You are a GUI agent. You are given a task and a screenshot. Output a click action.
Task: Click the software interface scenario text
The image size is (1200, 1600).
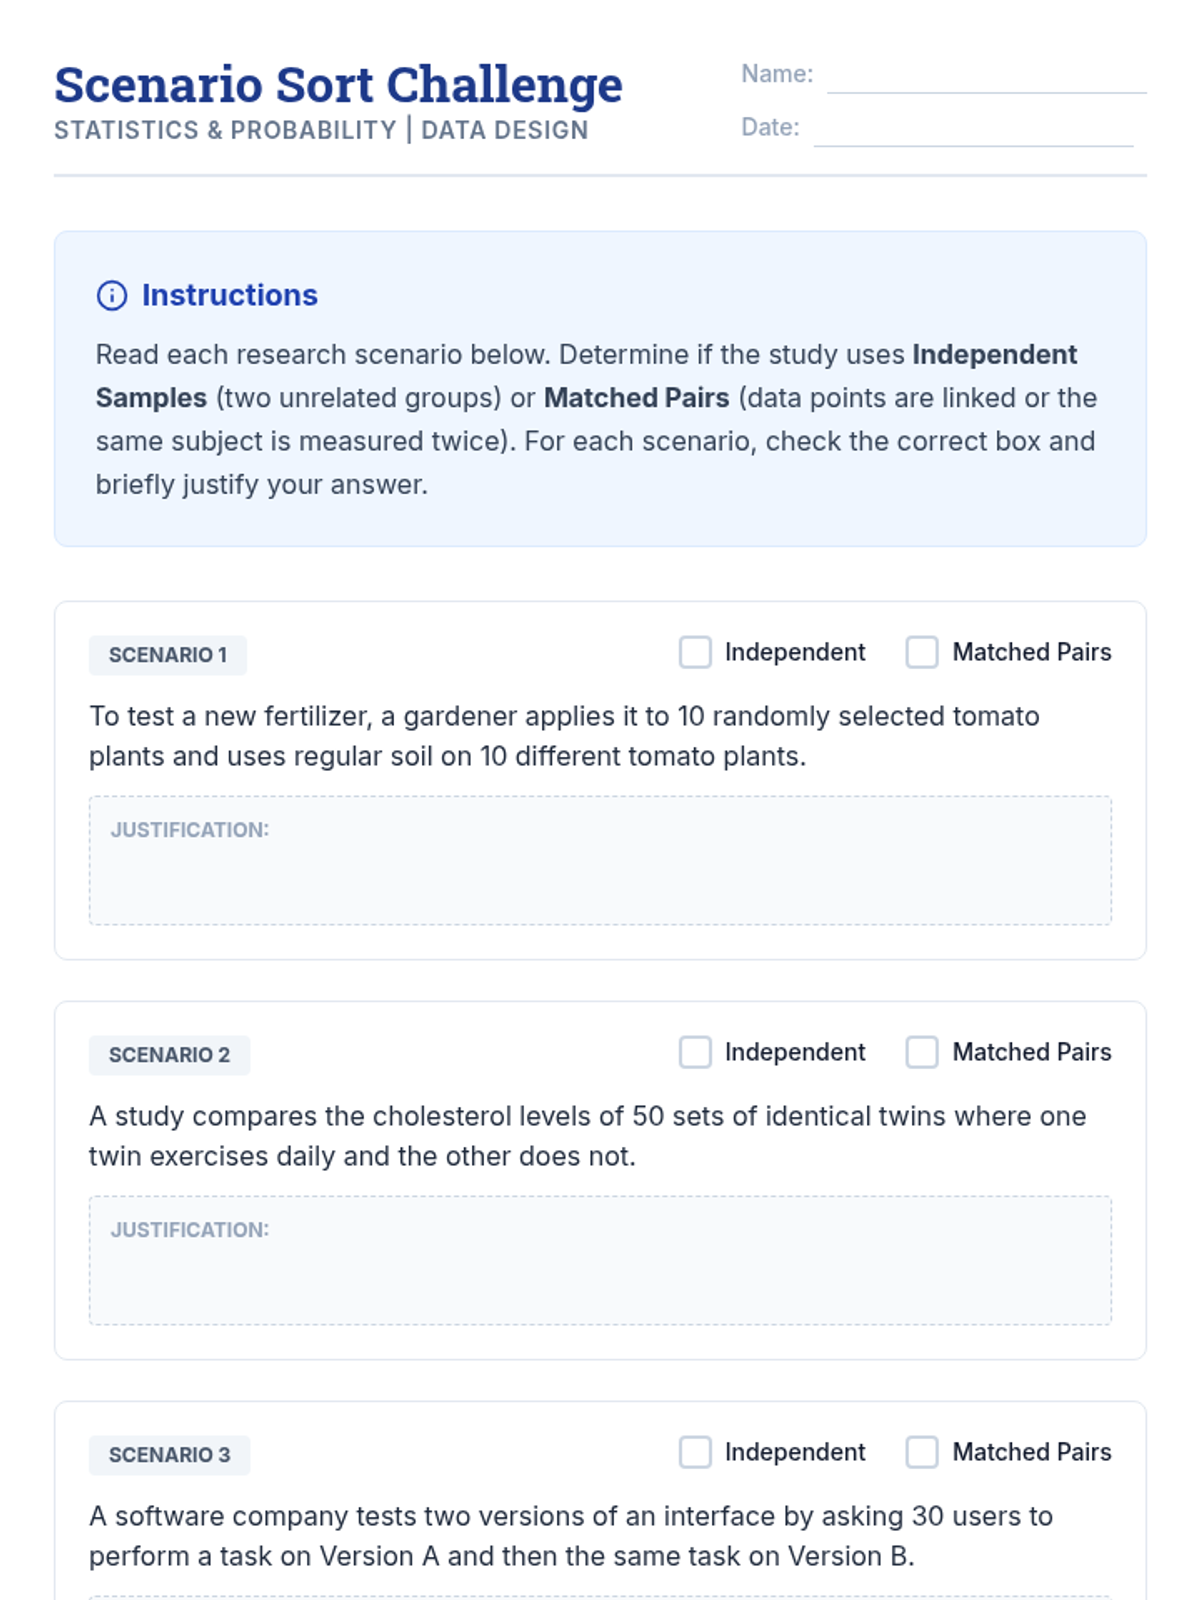[570, 1536]
